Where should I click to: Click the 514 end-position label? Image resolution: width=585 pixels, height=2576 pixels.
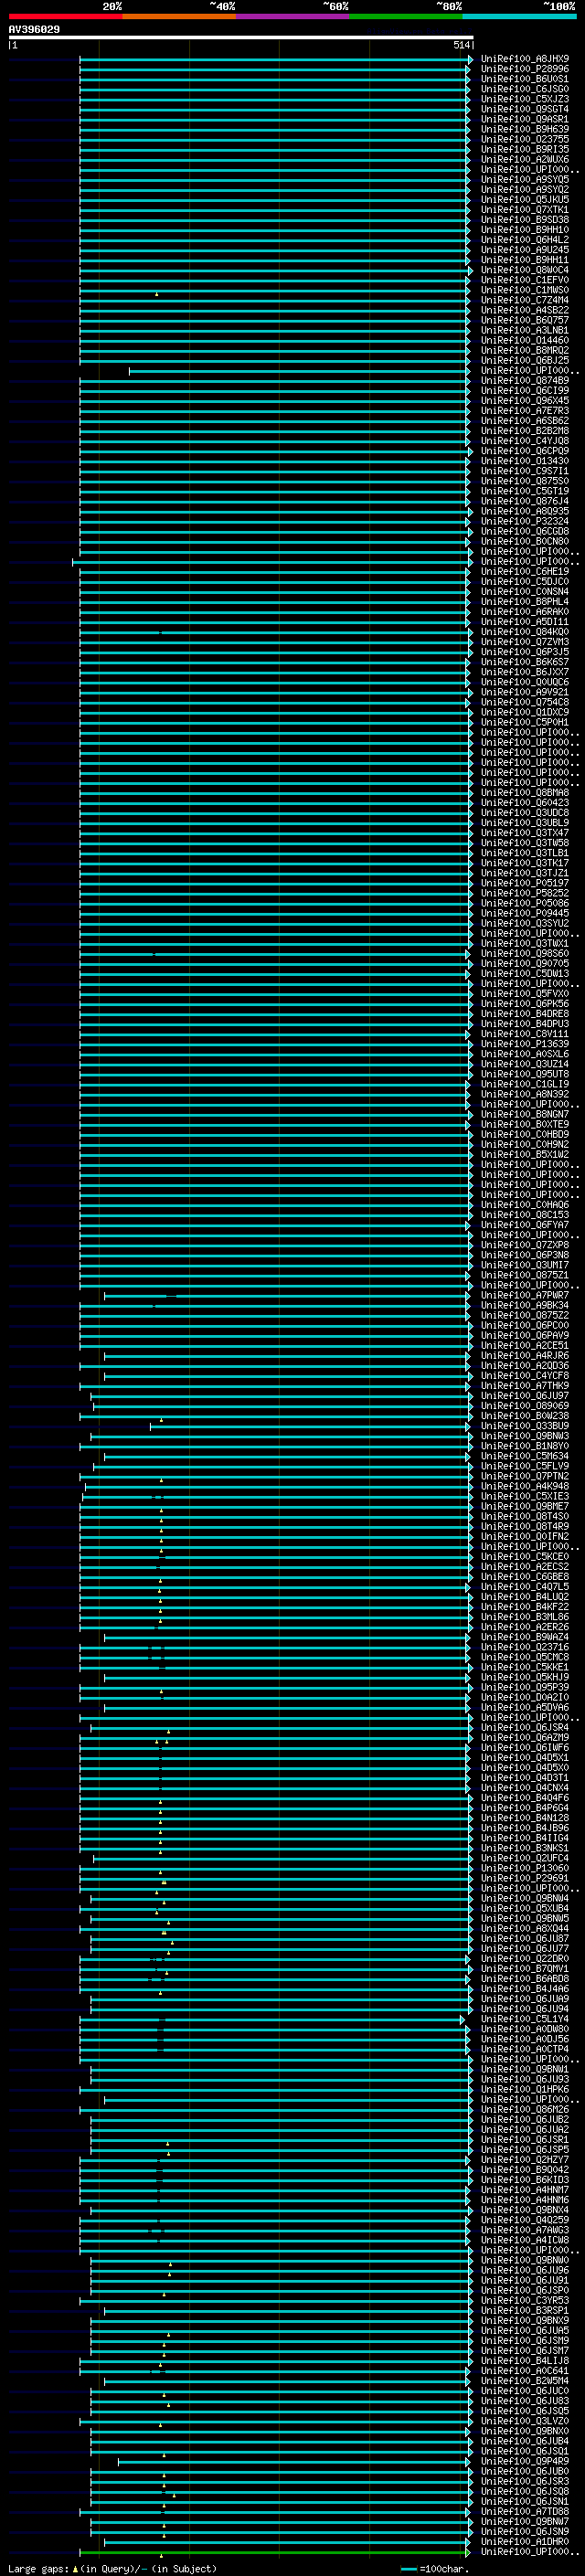(x=461, y=45)
